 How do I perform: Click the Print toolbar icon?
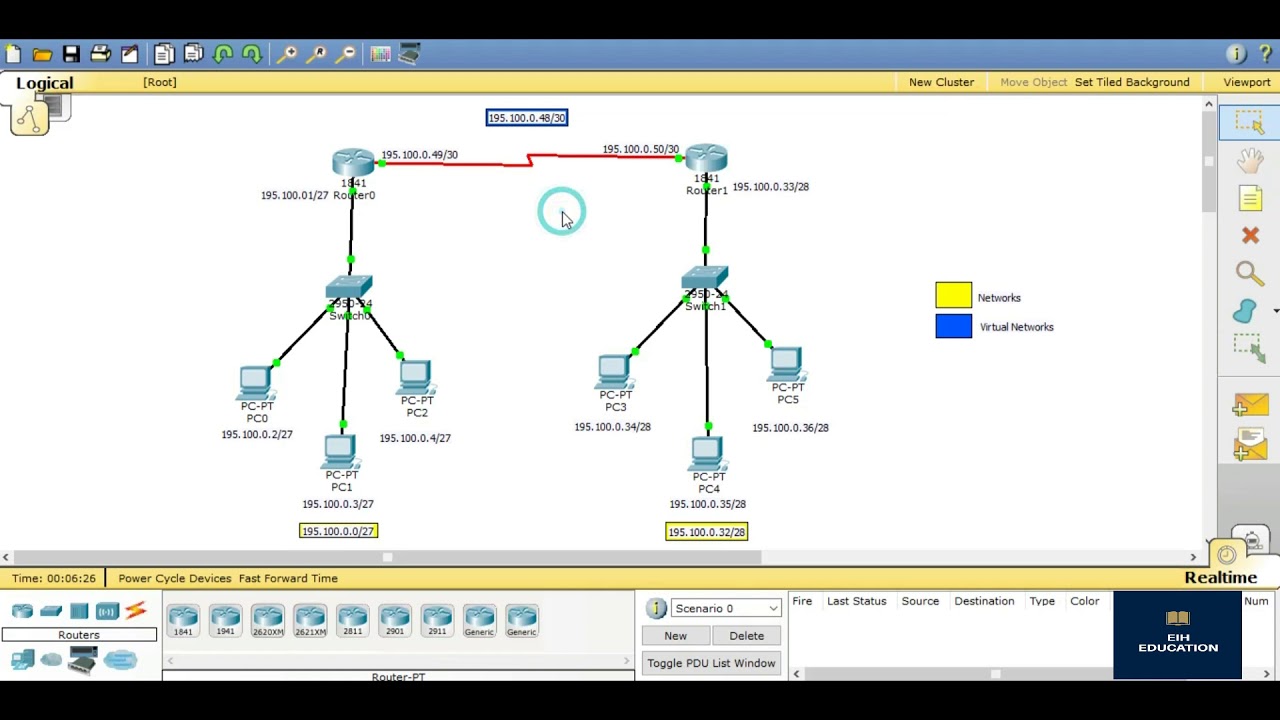(x=100, y=54)
